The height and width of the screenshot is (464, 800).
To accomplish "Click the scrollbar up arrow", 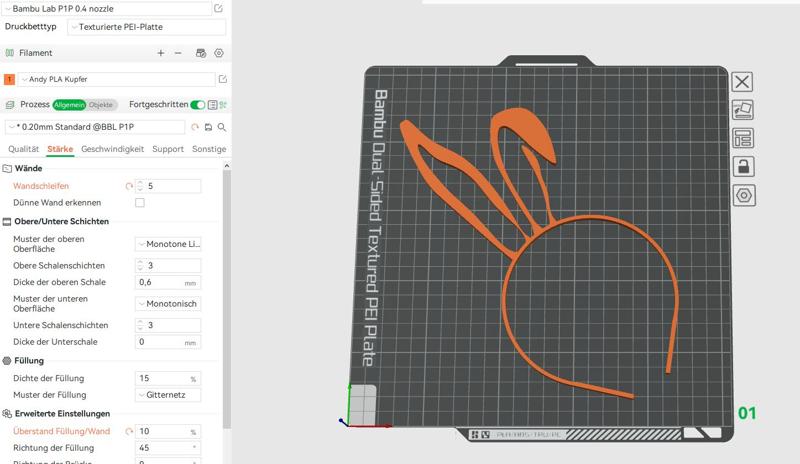I will click(x=227, y=166).
